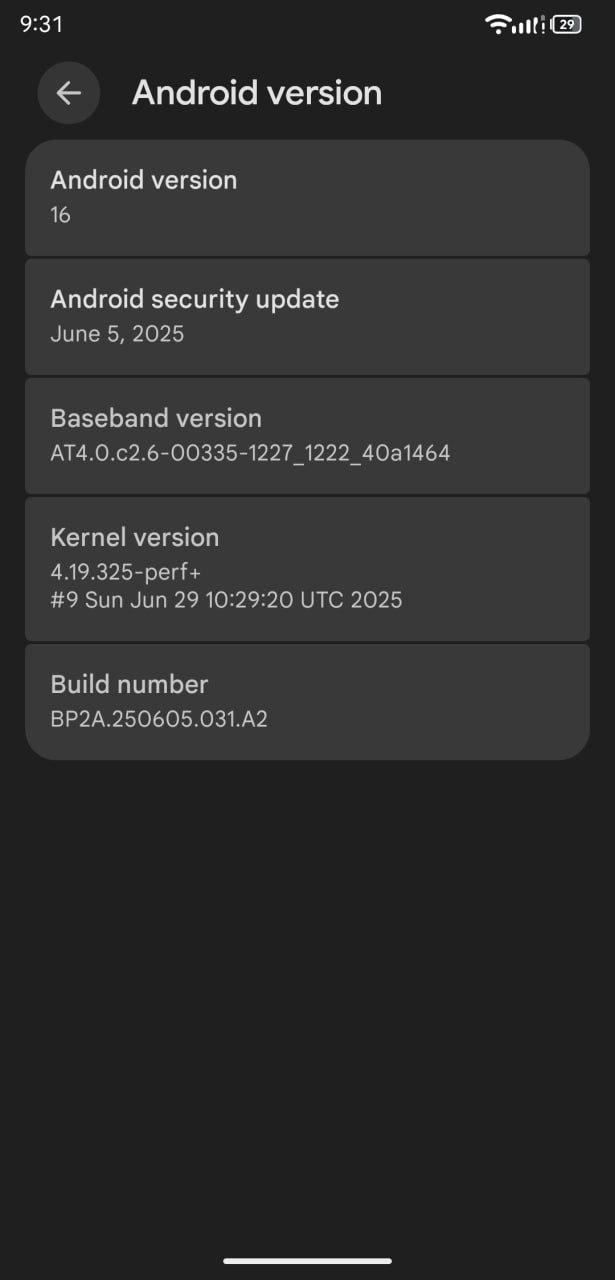The height and width of the screenshot is (1280, 615).
Task: Tap the 9:31 clock in status bar
Action: click(x=41, y=24)
